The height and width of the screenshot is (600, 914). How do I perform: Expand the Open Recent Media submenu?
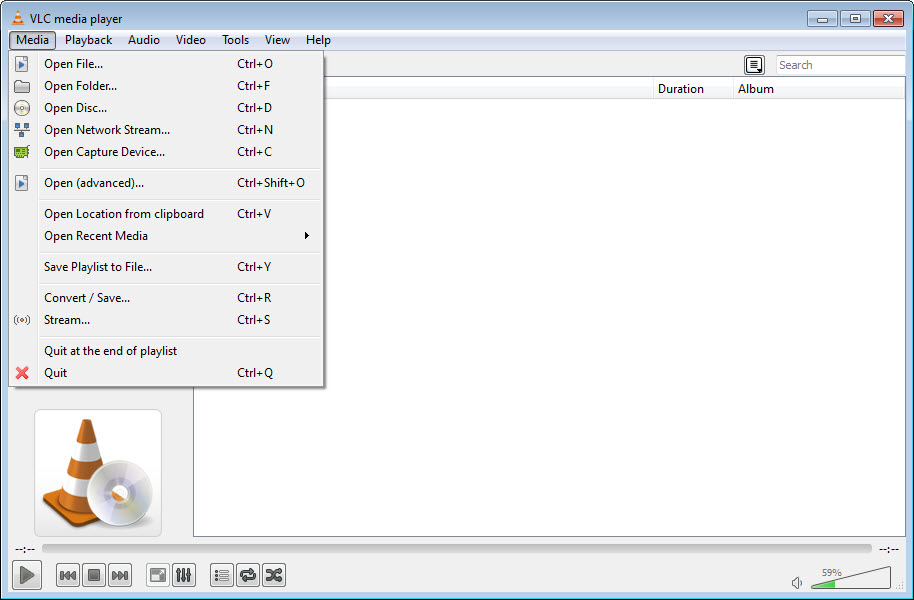[x=166, y=236]
